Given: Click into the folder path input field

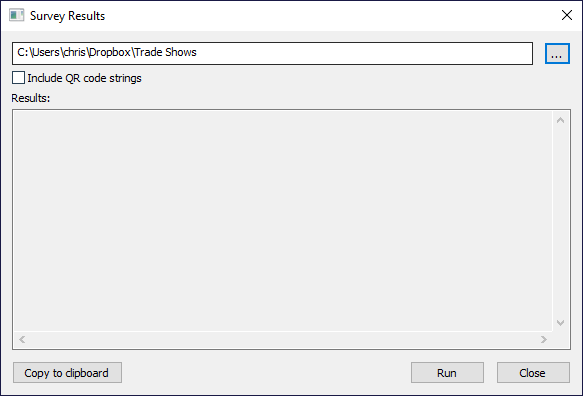Looking at the screenshot, I should click(x=272, y=53).
